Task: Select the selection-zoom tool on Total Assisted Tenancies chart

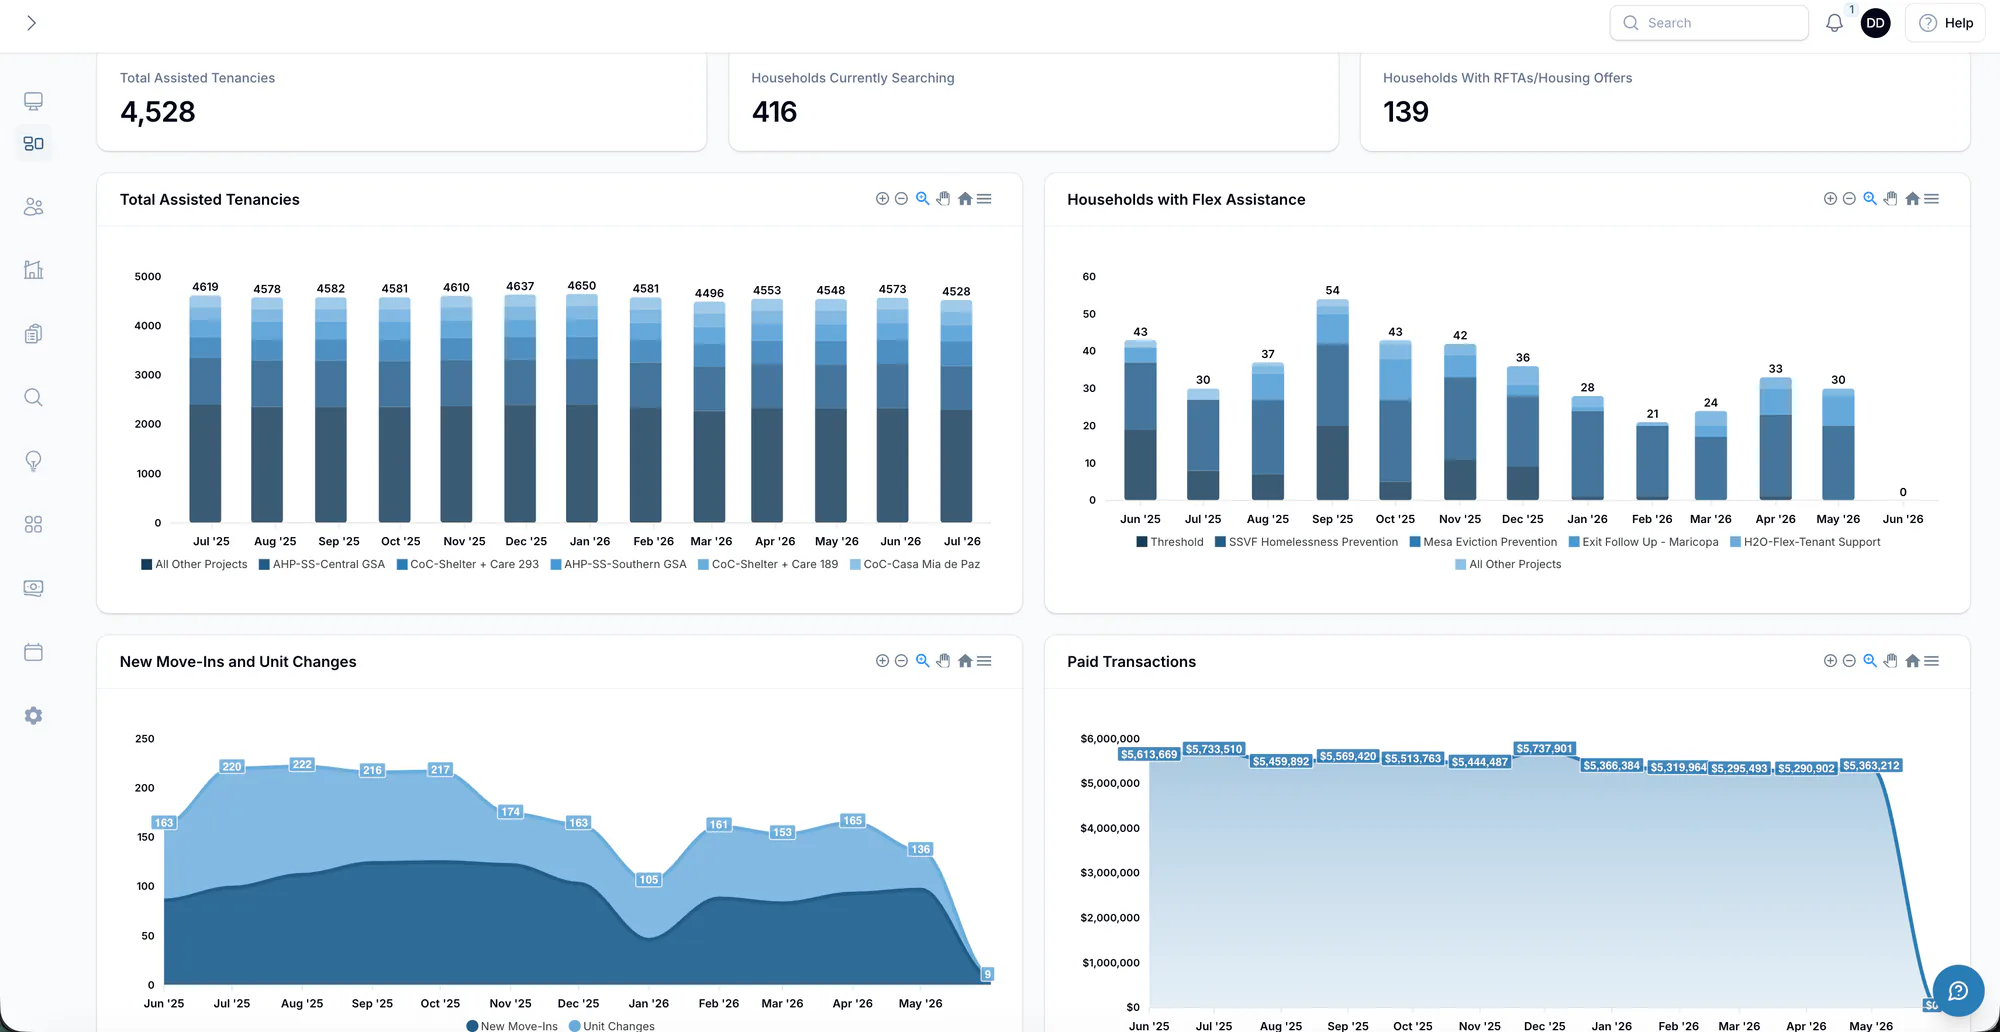Action: 923,199
